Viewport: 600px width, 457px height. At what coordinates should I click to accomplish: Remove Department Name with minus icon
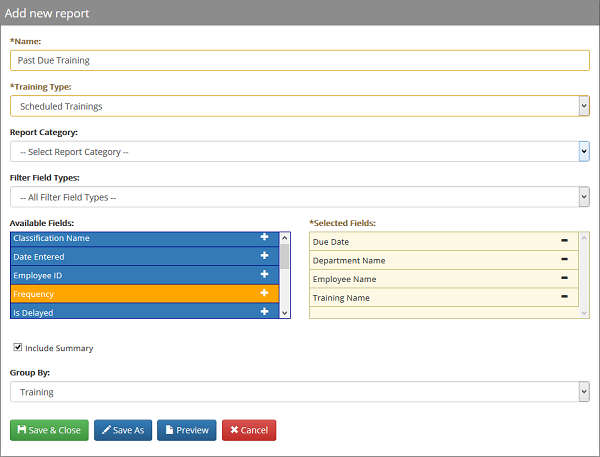(x=564, y=260)
